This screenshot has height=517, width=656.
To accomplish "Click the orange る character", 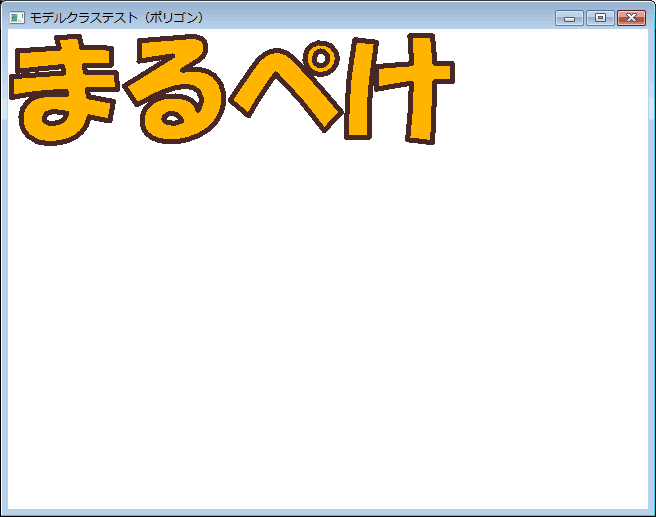I will [175, 89].
